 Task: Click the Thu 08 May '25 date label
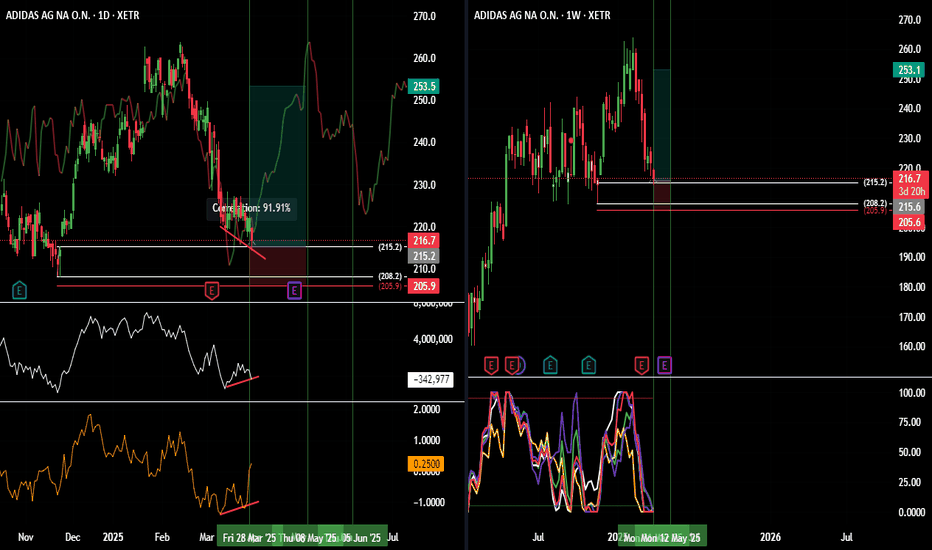click(307, 538)
